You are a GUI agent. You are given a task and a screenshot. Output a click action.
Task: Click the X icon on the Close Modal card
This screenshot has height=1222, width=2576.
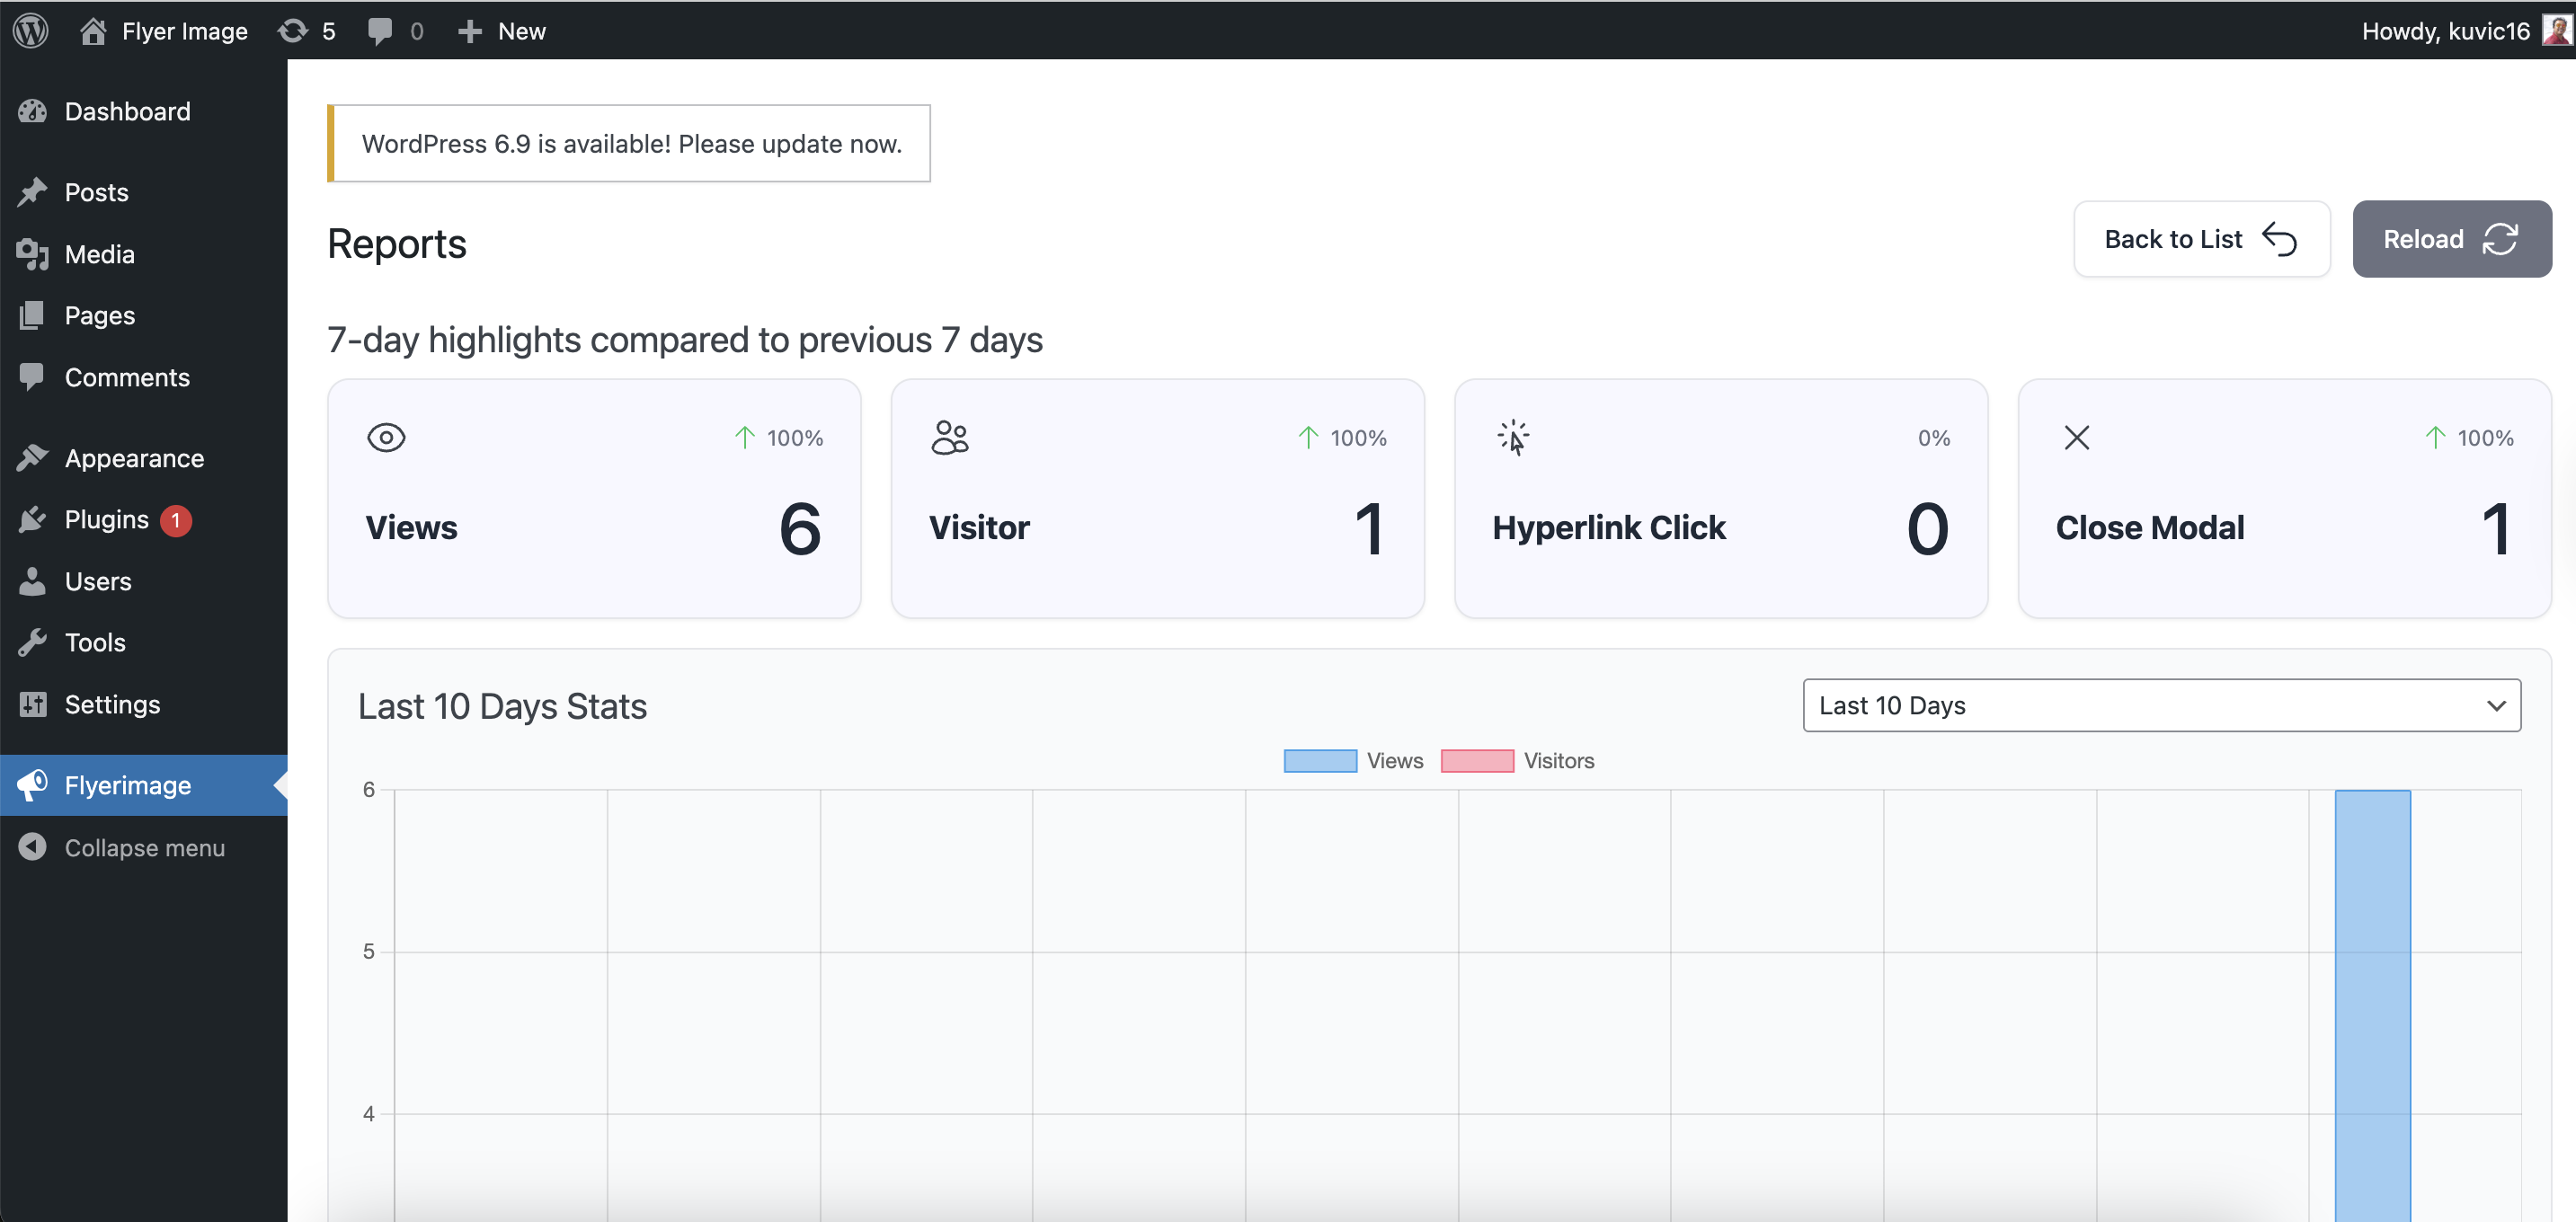tap(2076, 437)
